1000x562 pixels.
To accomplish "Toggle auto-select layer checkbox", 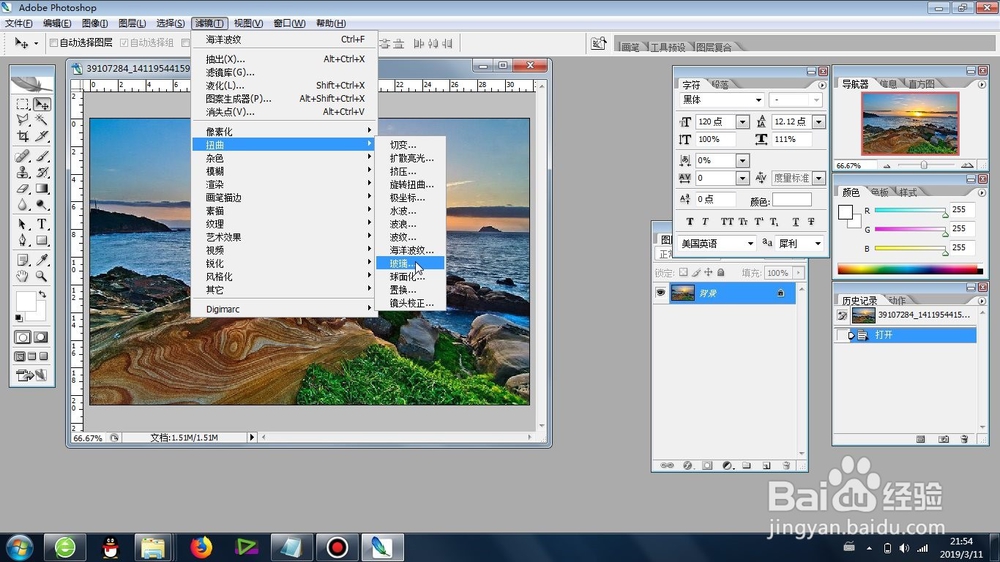I will [54, 43].
